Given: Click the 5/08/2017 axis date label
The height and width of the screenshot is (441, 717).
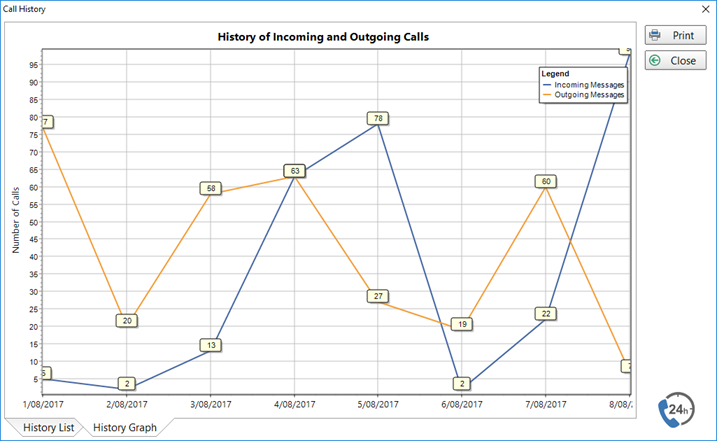Looking at the screenshot, I should [x=378, y=404].
